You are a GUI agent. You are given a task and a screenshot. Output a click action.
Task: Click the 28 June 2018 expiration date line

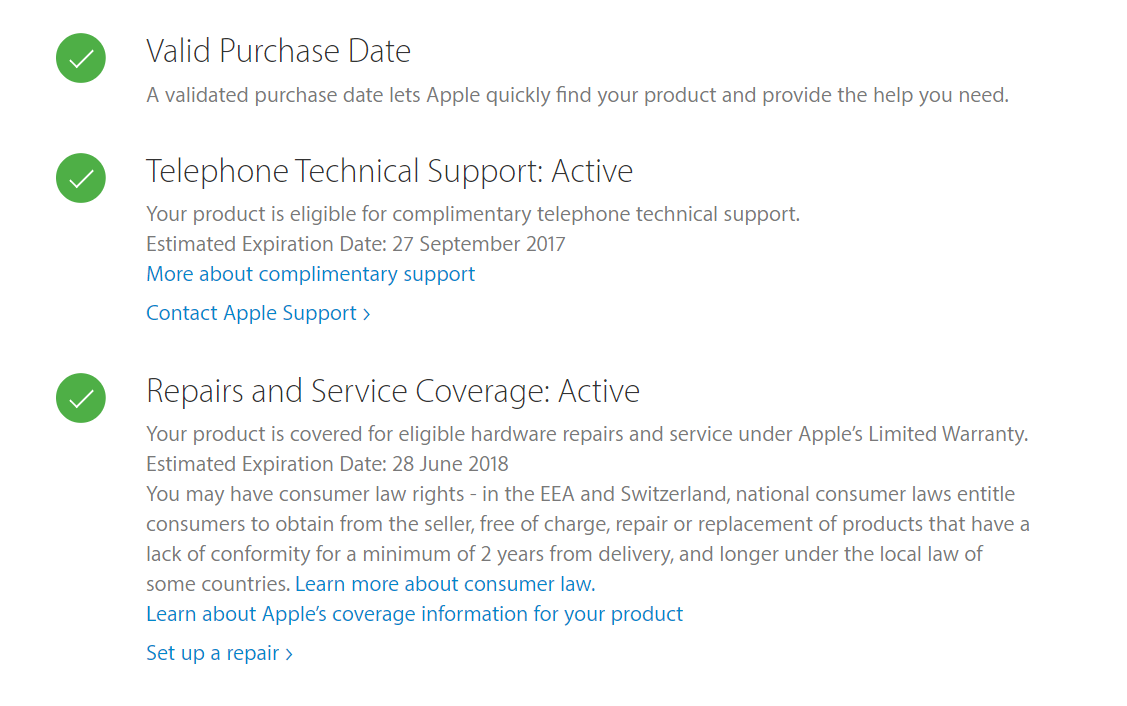(x=327, y=464)
